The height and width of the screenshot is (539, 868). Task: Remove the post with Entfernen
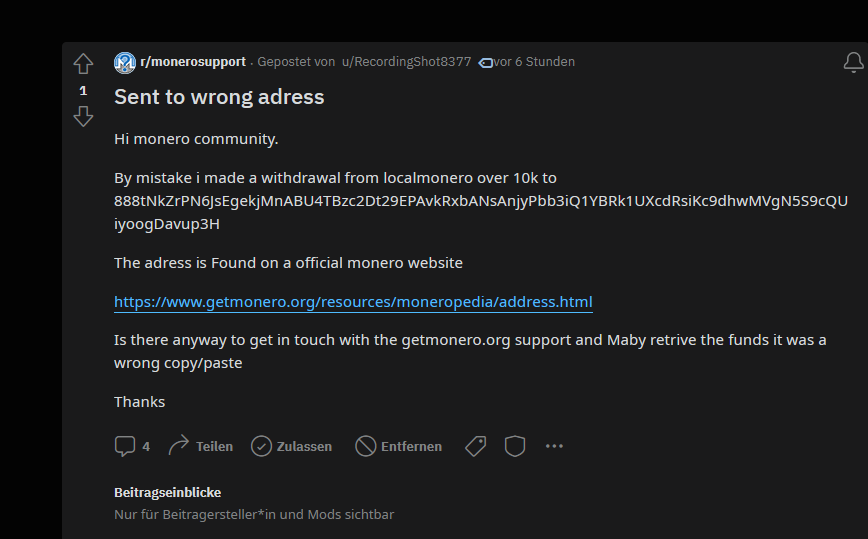coord(399,446)
